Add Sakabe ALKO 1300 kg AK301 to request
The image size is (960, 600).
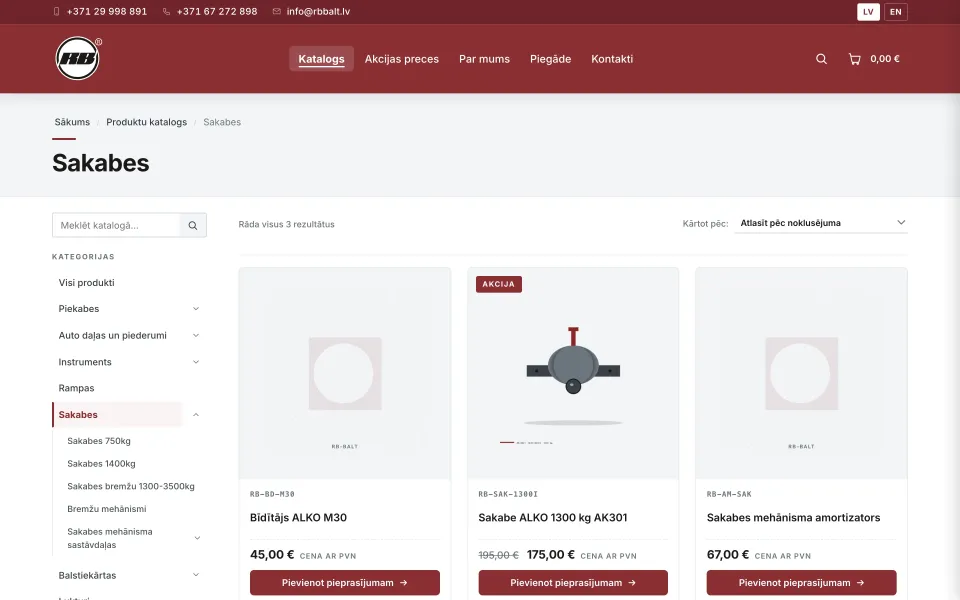coord(573,583)
